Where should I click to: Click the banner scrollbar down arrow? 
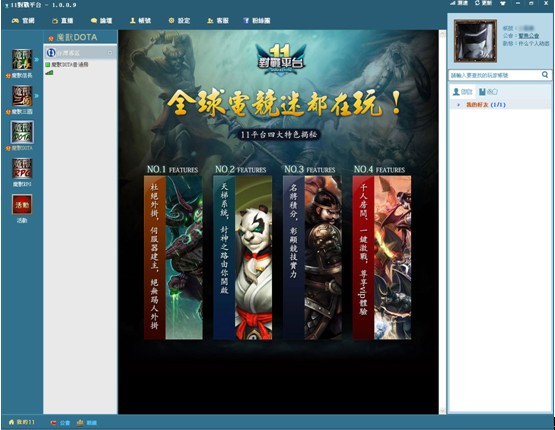click(442, 411)
